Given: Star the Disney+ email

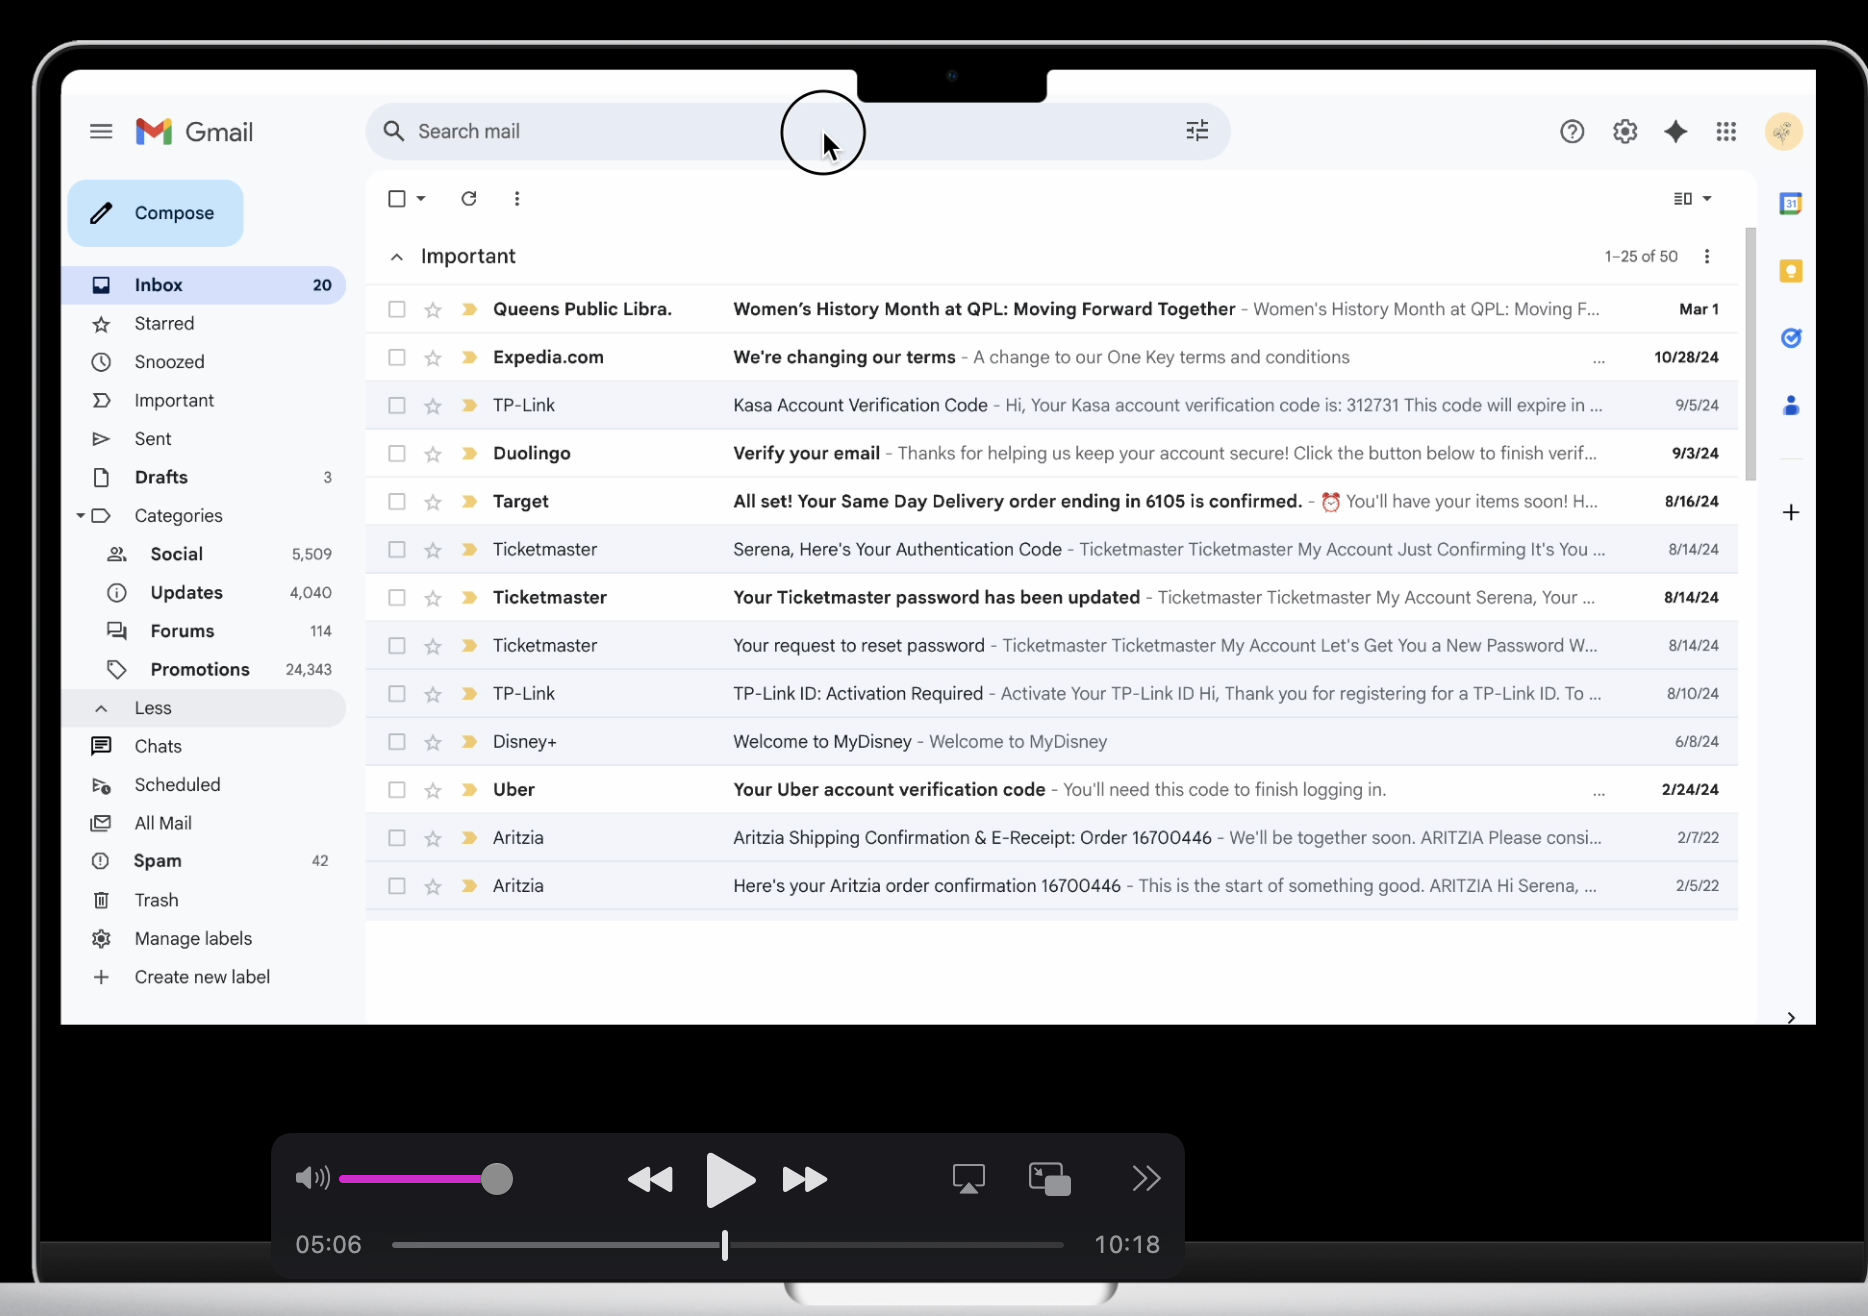Looking at the screenshot, I should click(433, 741).
